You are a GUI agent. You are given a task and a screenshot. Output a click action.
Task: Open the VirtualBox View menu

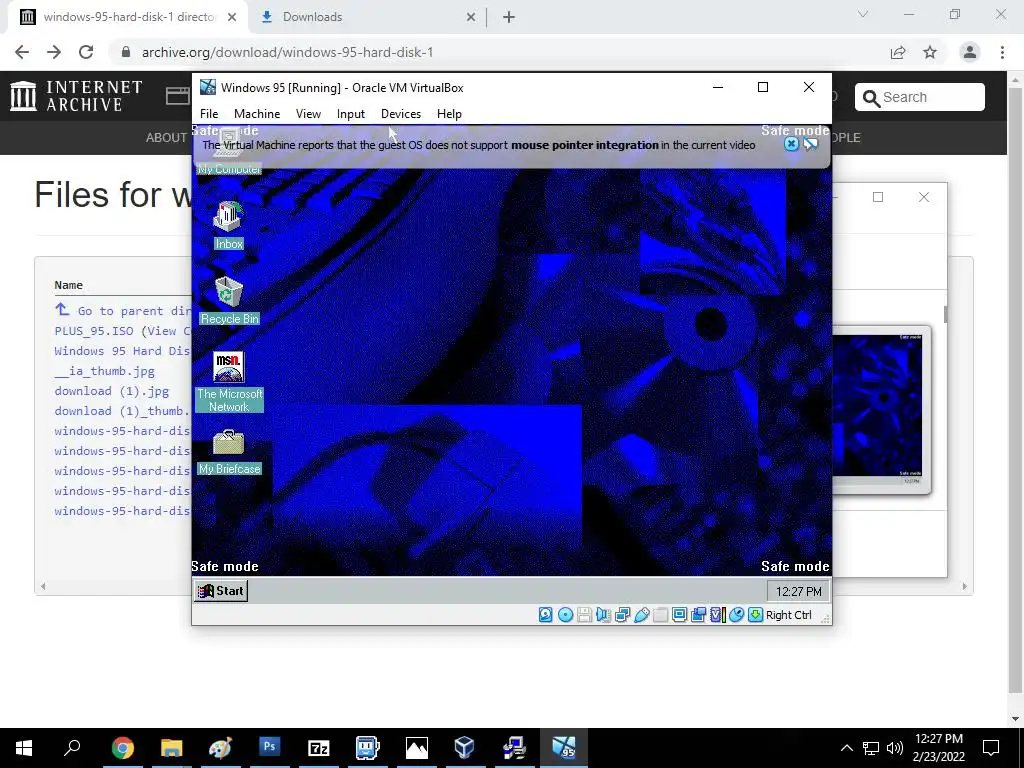tap(308, 114)
